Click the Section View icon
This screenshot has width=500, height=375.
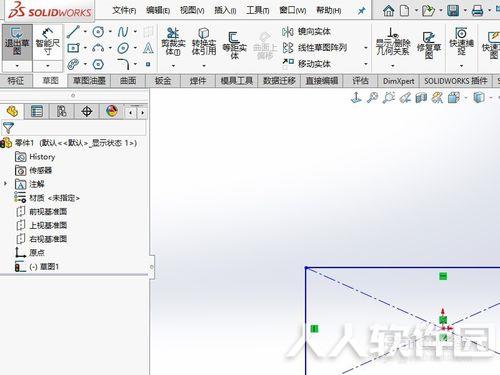421,98
